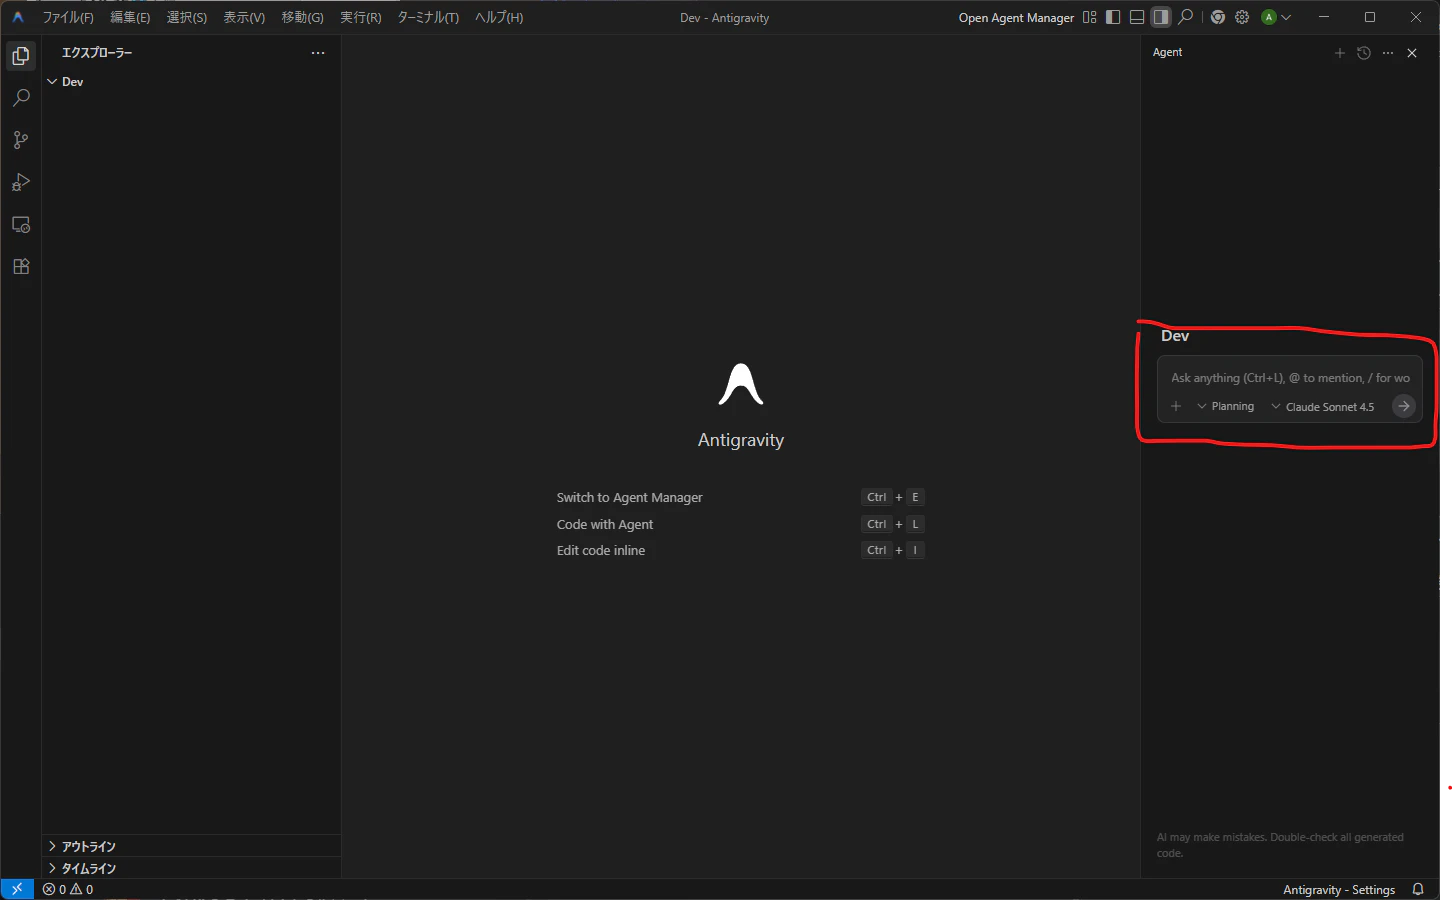Toggle the Agent side panel visibility
This screenshot has height=900, width=1452.
tap(1161, 17)
